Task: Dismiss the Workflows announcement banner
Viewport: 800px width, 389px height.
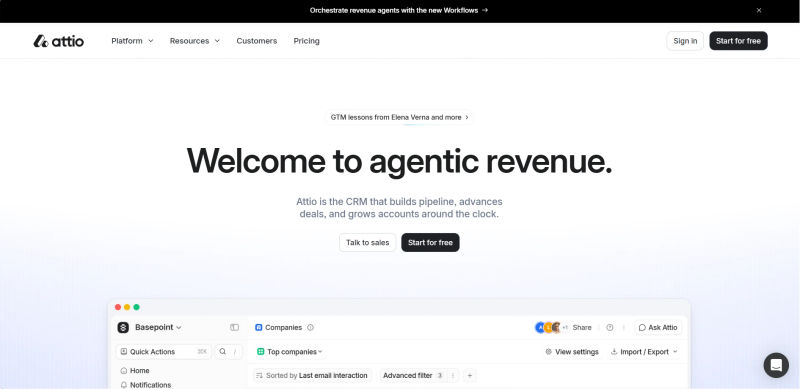Action: pos(759,10)
